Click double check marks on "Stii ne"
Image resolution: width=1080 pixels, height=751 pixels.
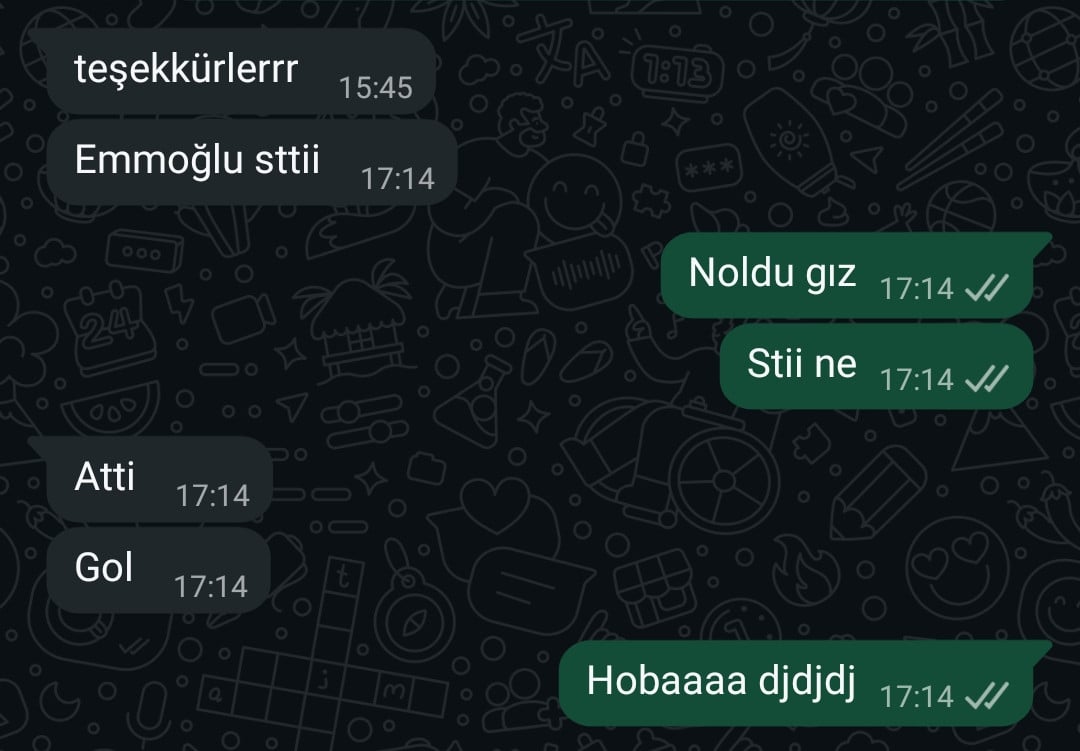coord(987,379)
